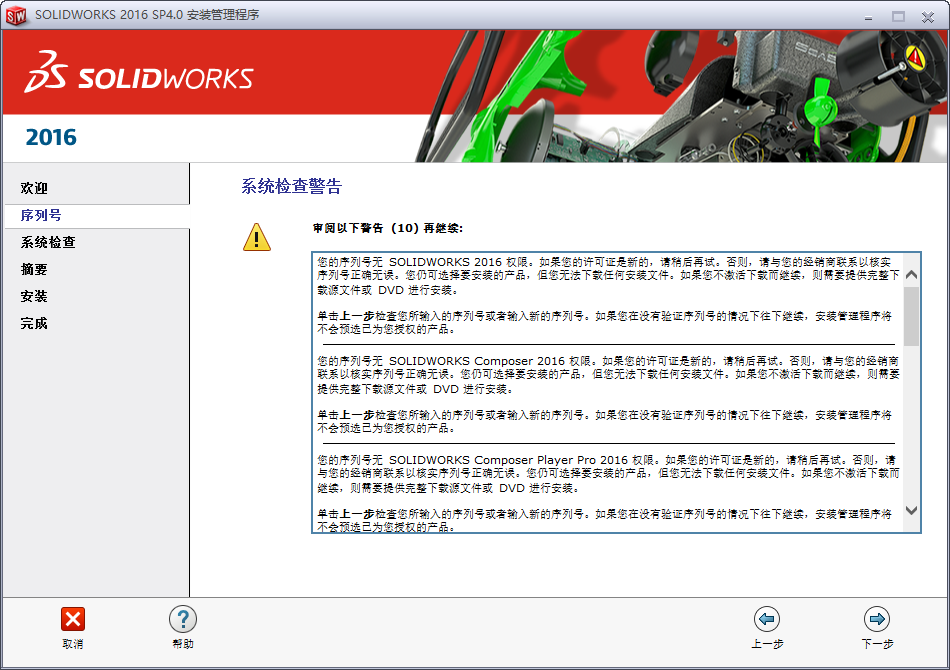Viewport: 950px width, 670px height.
Task: Select the 序列号 step in sidebar
Action: coord(41,215)
